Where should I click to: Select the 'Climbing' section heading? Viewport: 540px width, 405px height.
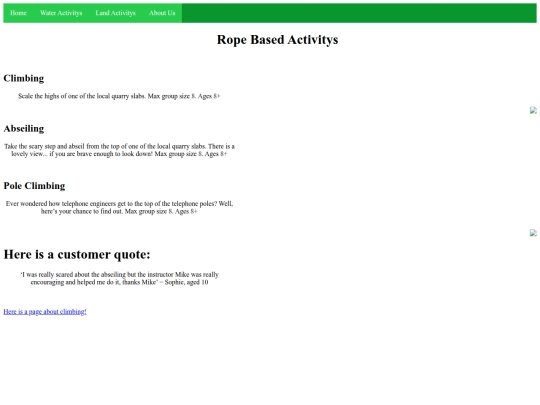point(24,79)
